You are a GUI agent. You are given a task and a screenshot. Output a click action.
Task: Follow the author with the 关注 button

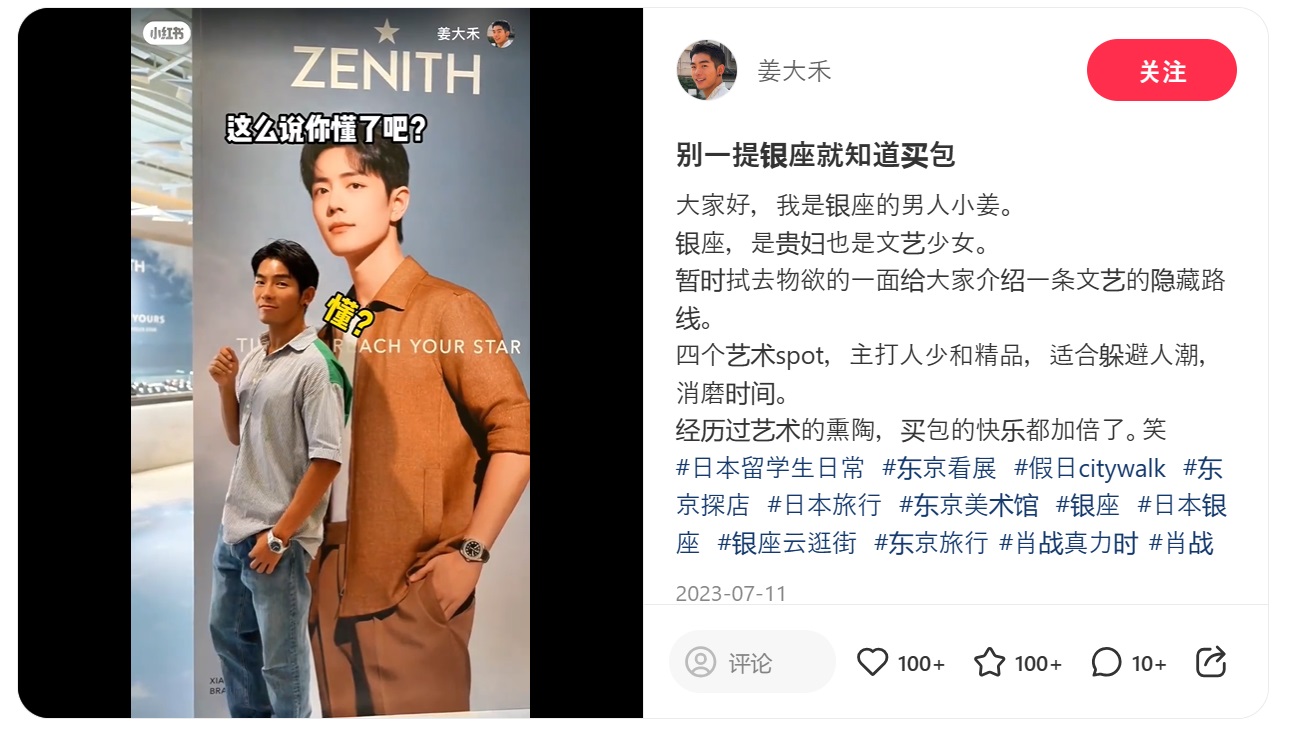pyautogui.click(x=1162, y=70)
